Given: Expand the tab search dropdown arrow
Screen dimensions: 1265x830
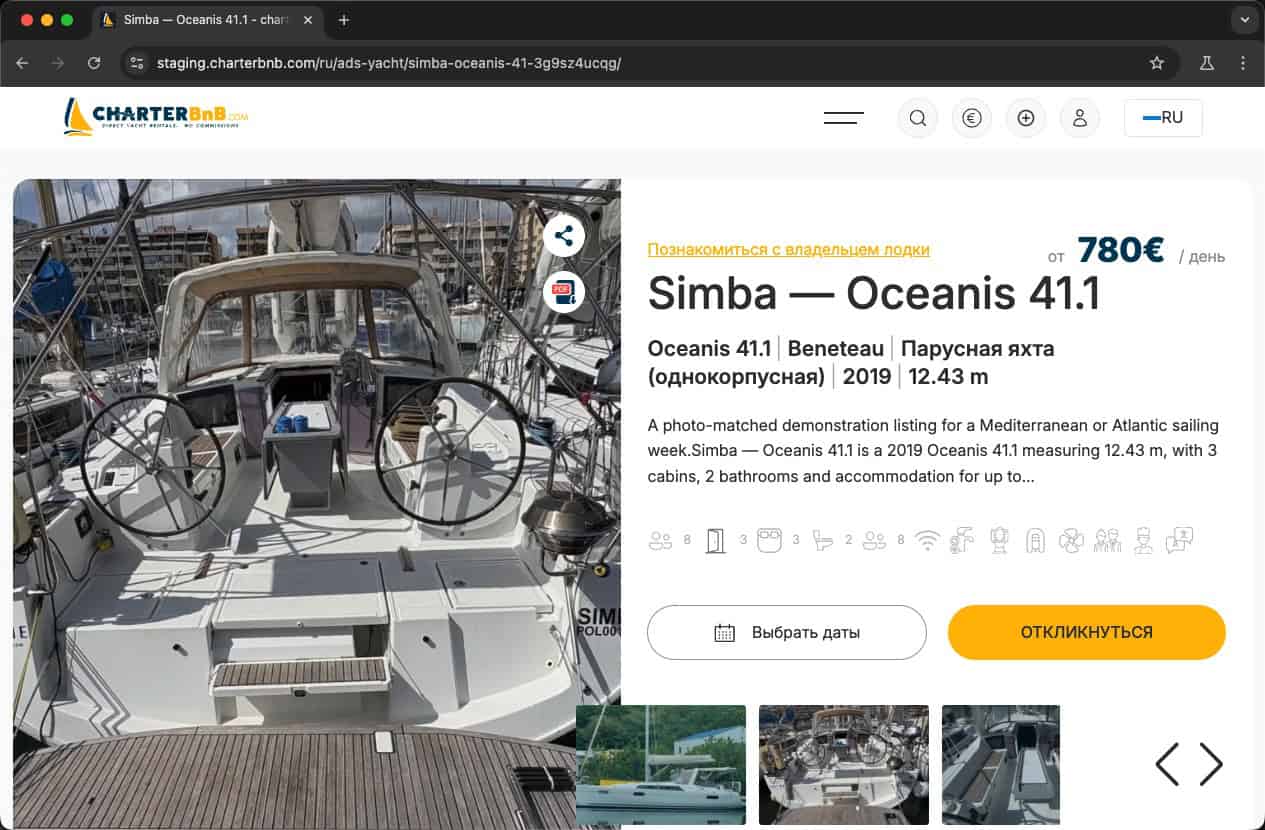Looking at the screenshot, I should click(x=1244, y=20).
